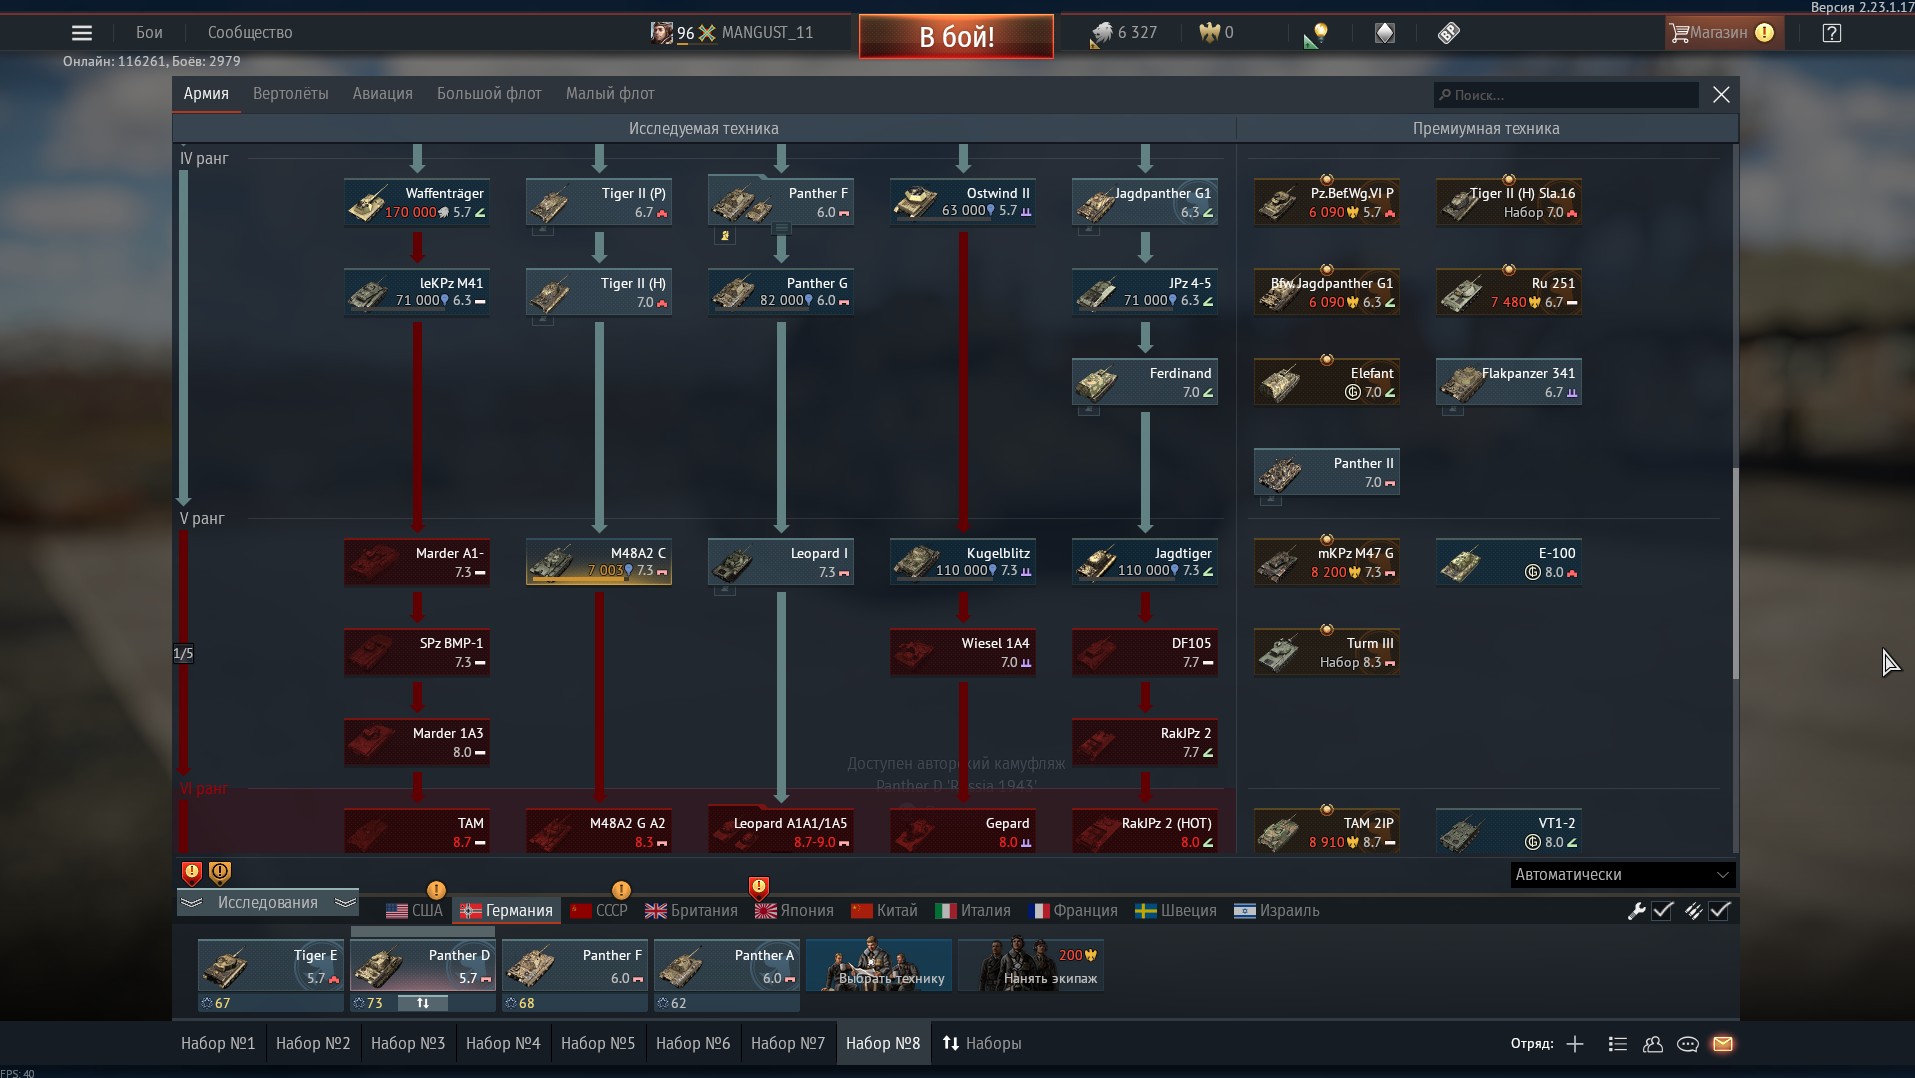Click the orange warning badge above Исследования
The width and height of the screenshot is (1915, 1078).
pos(220,873)
